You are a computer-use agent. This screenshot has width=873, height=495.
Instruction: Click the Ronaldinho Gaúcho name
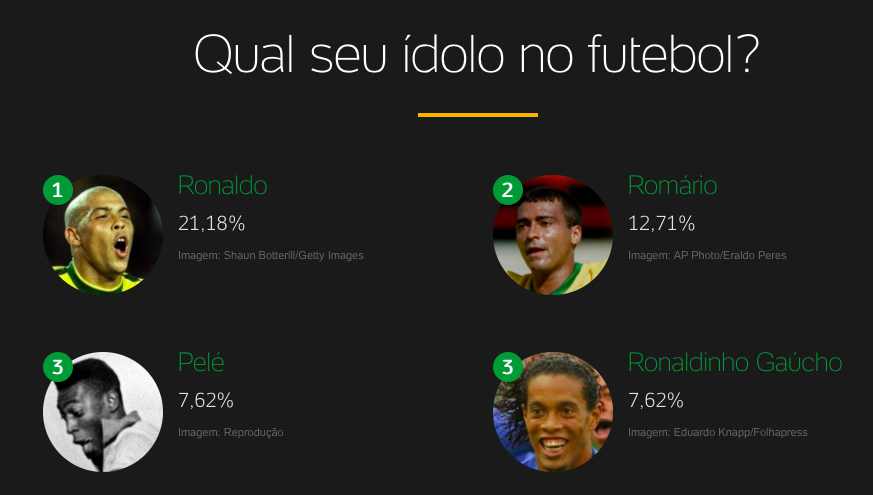coord(734,363)
